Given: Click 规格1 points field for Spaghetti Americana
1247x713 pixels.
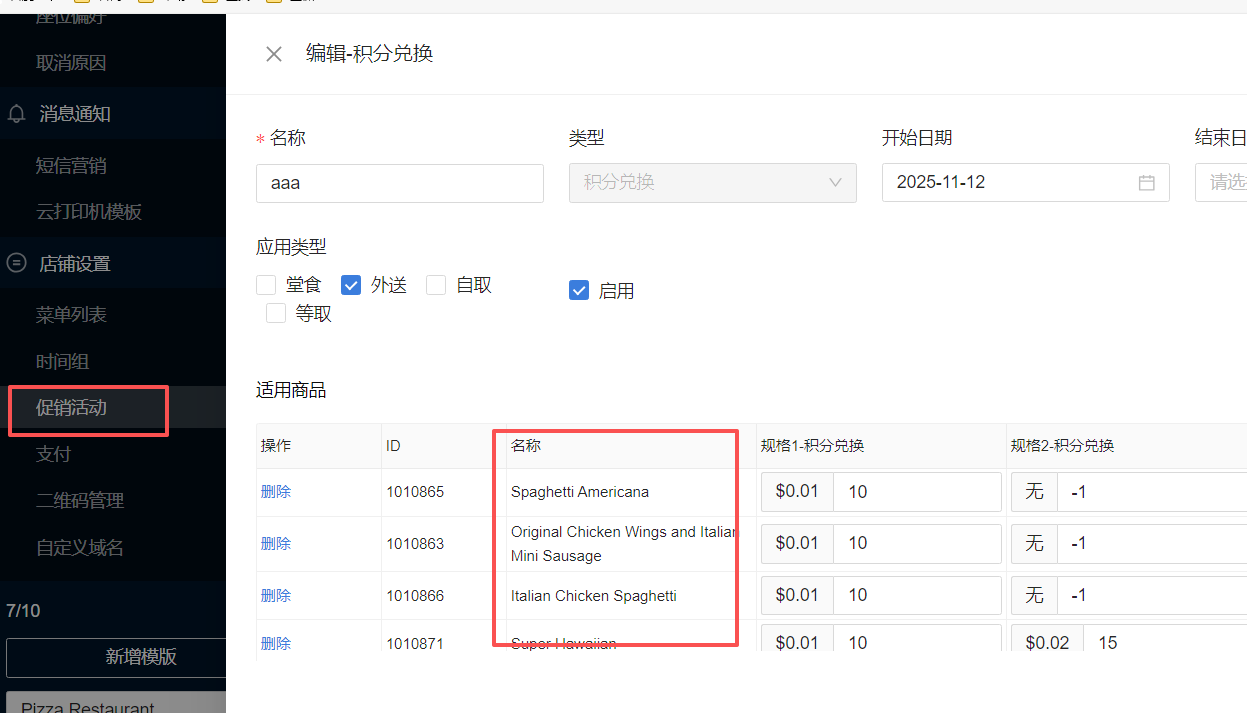Looking at the screenshot, I should tap(916, 492).
